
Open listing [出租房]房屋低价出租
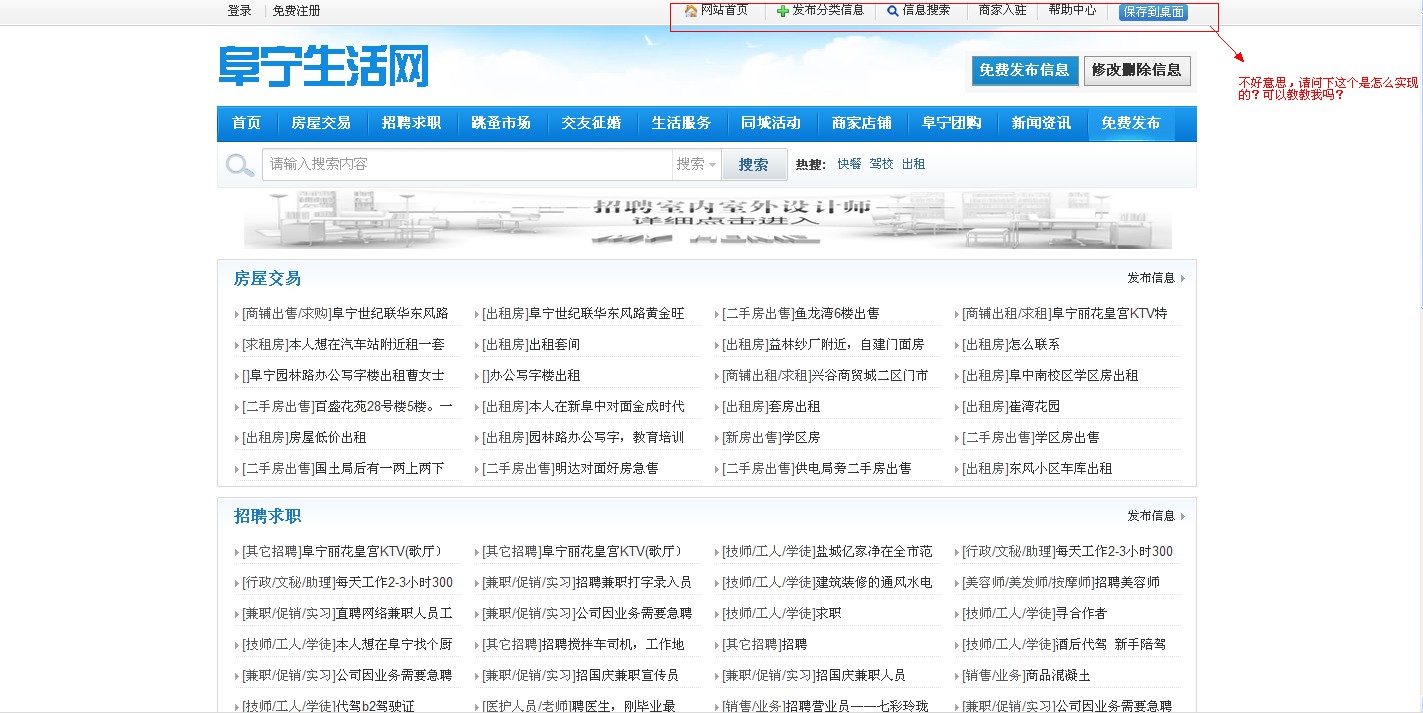pyautogui.click(x=304, y=438)
